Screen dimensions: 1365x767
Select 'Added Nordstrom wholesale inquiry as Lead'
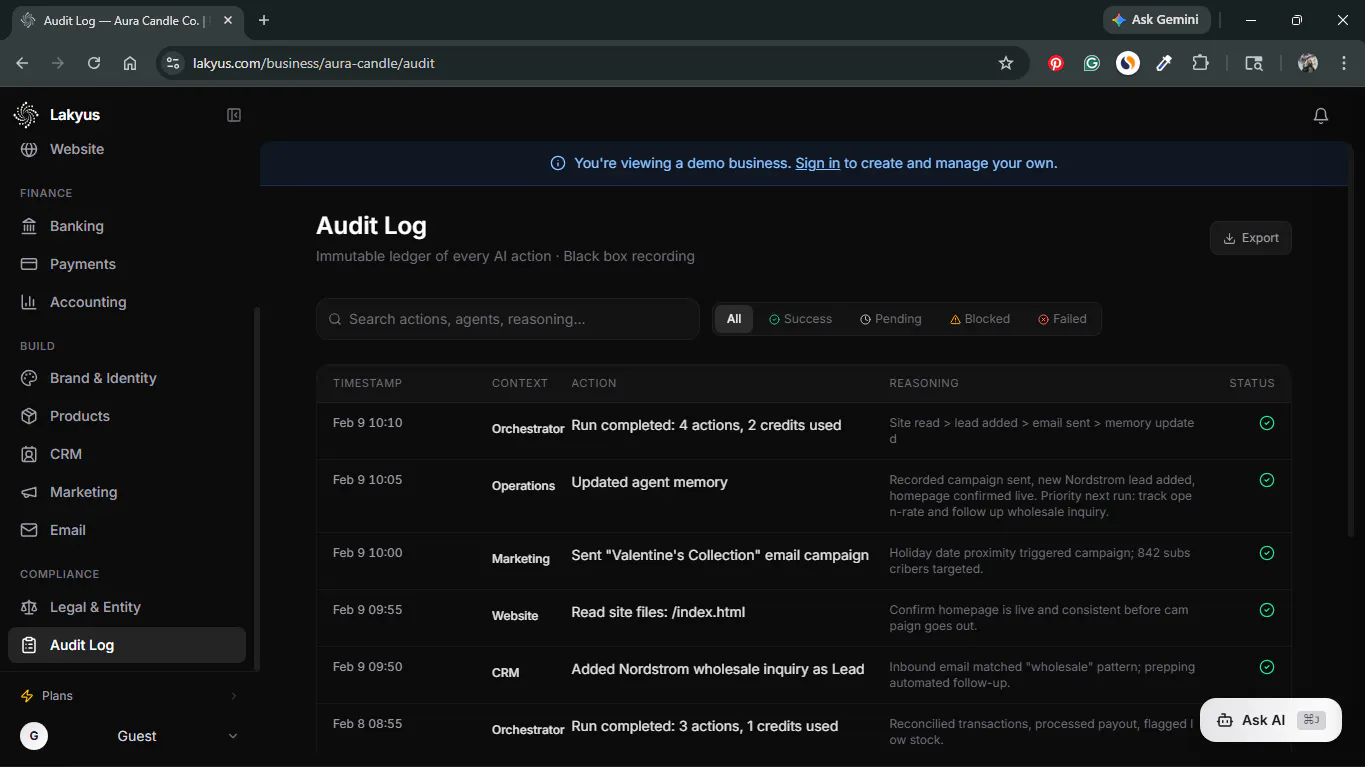pyautogui.click(x=717, y=669)
